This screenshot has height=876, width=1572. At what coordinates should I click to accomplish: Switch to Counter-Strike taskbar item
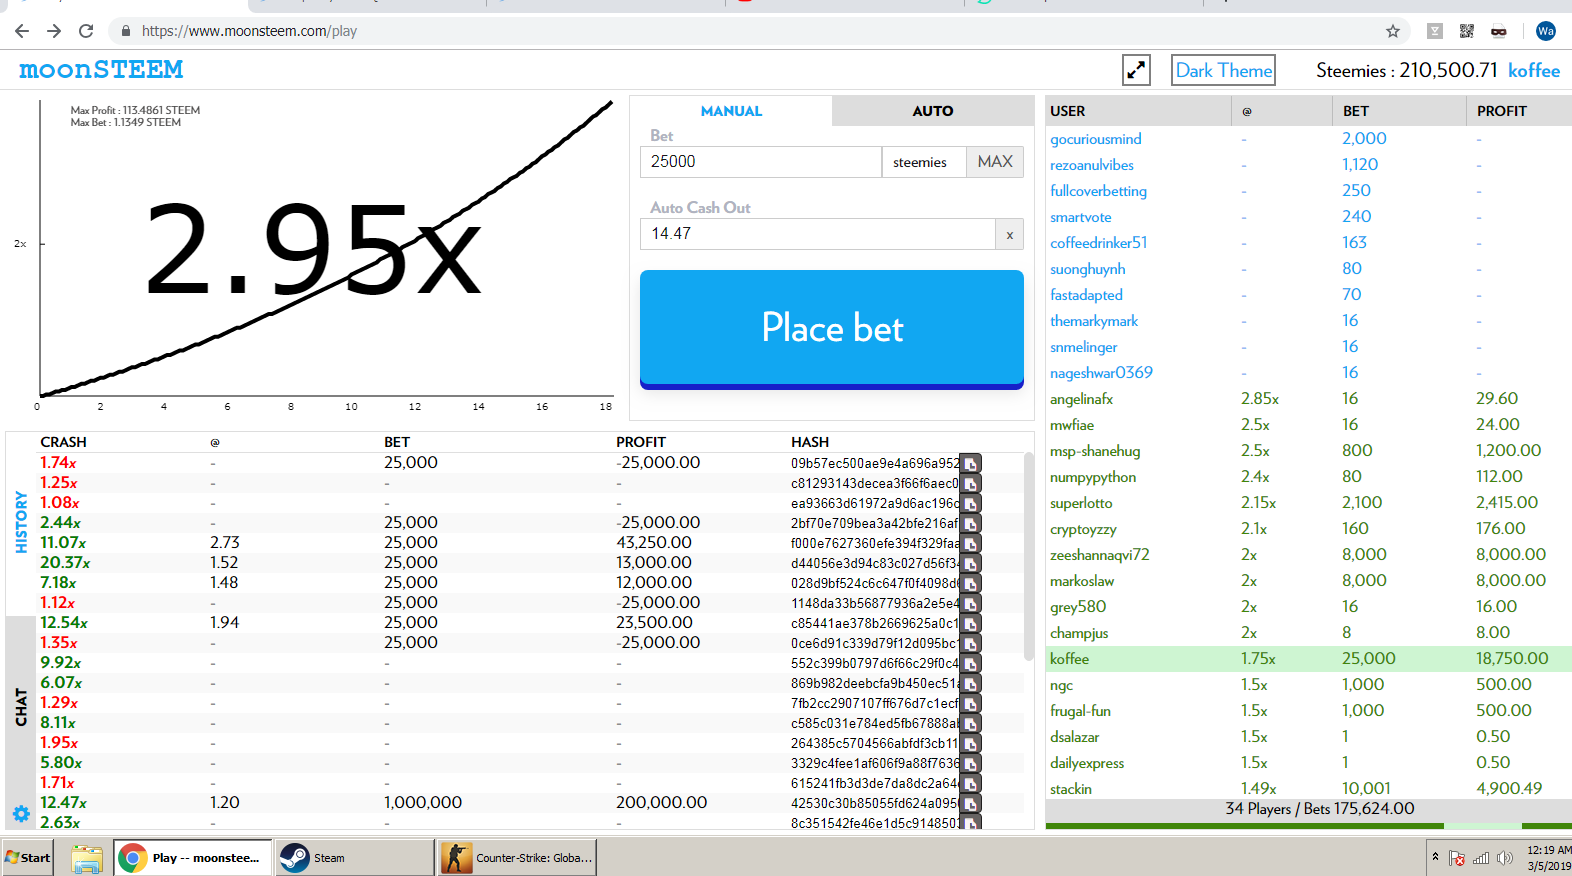518,858
